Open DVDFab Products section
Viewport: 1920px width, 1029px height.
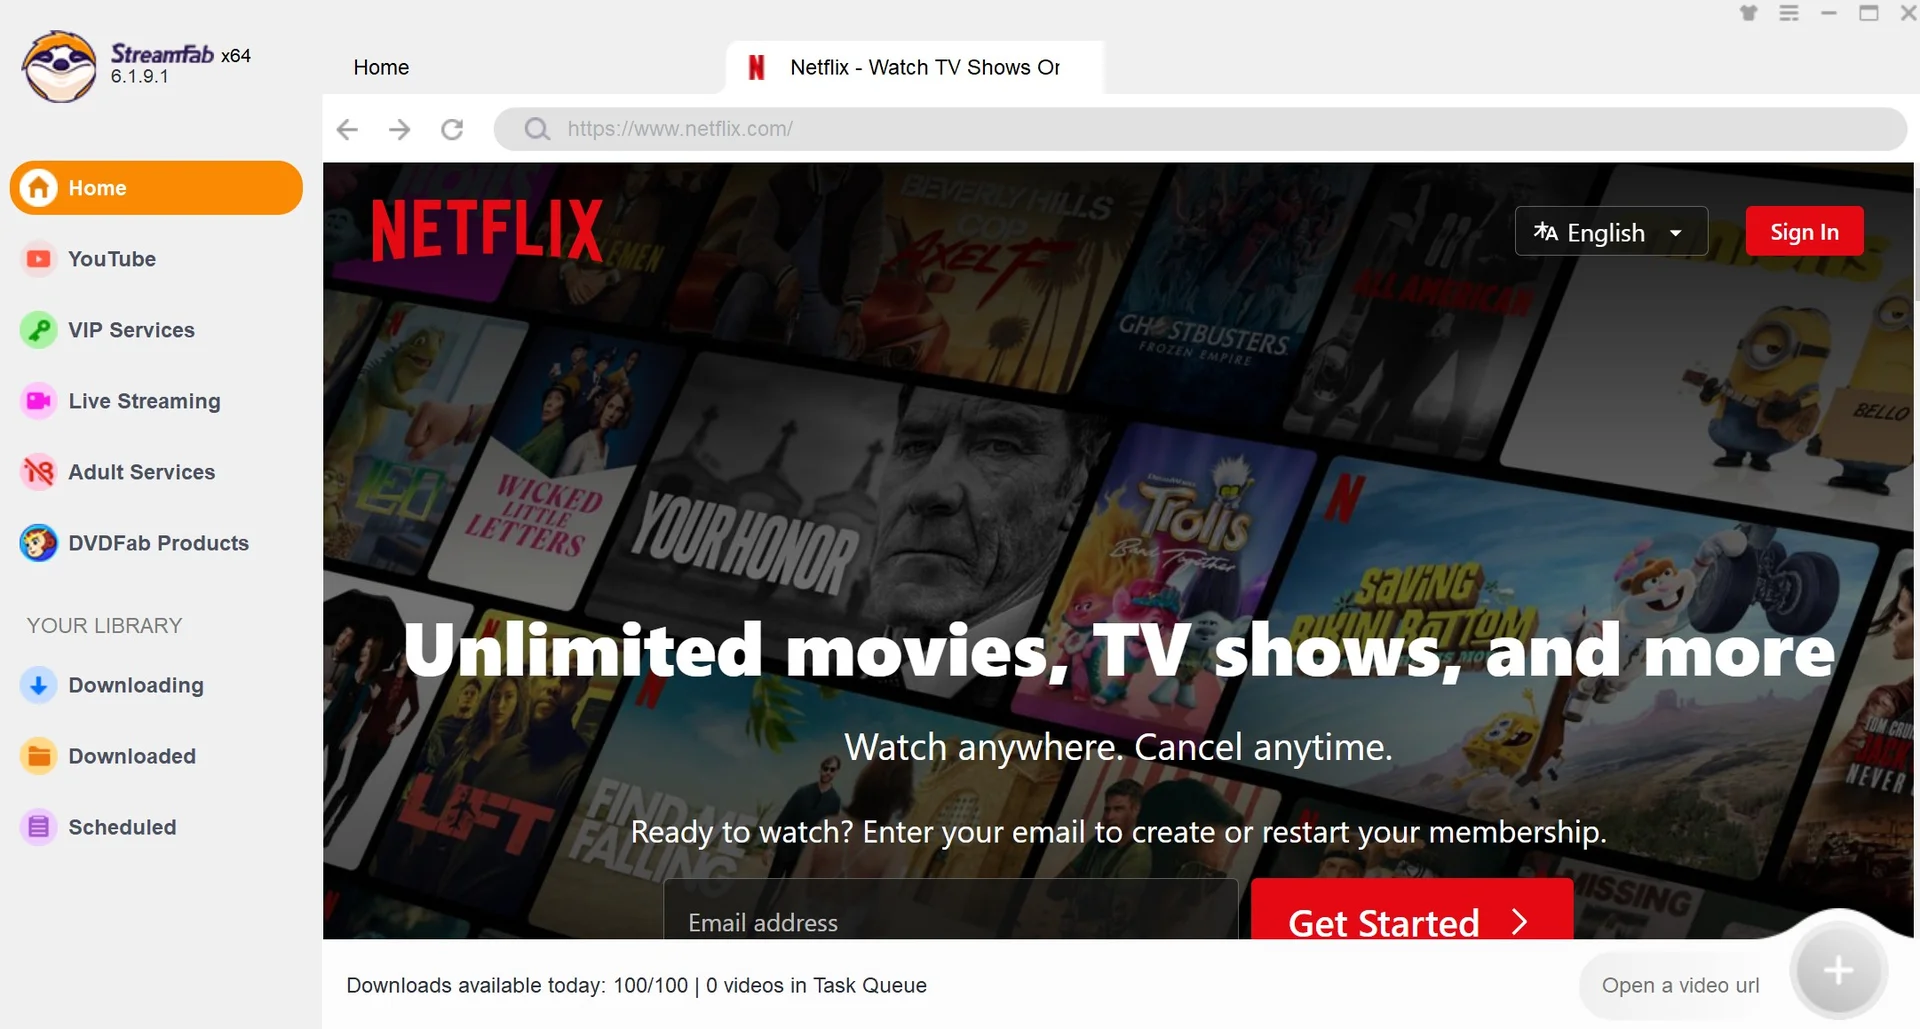point(158,543)
